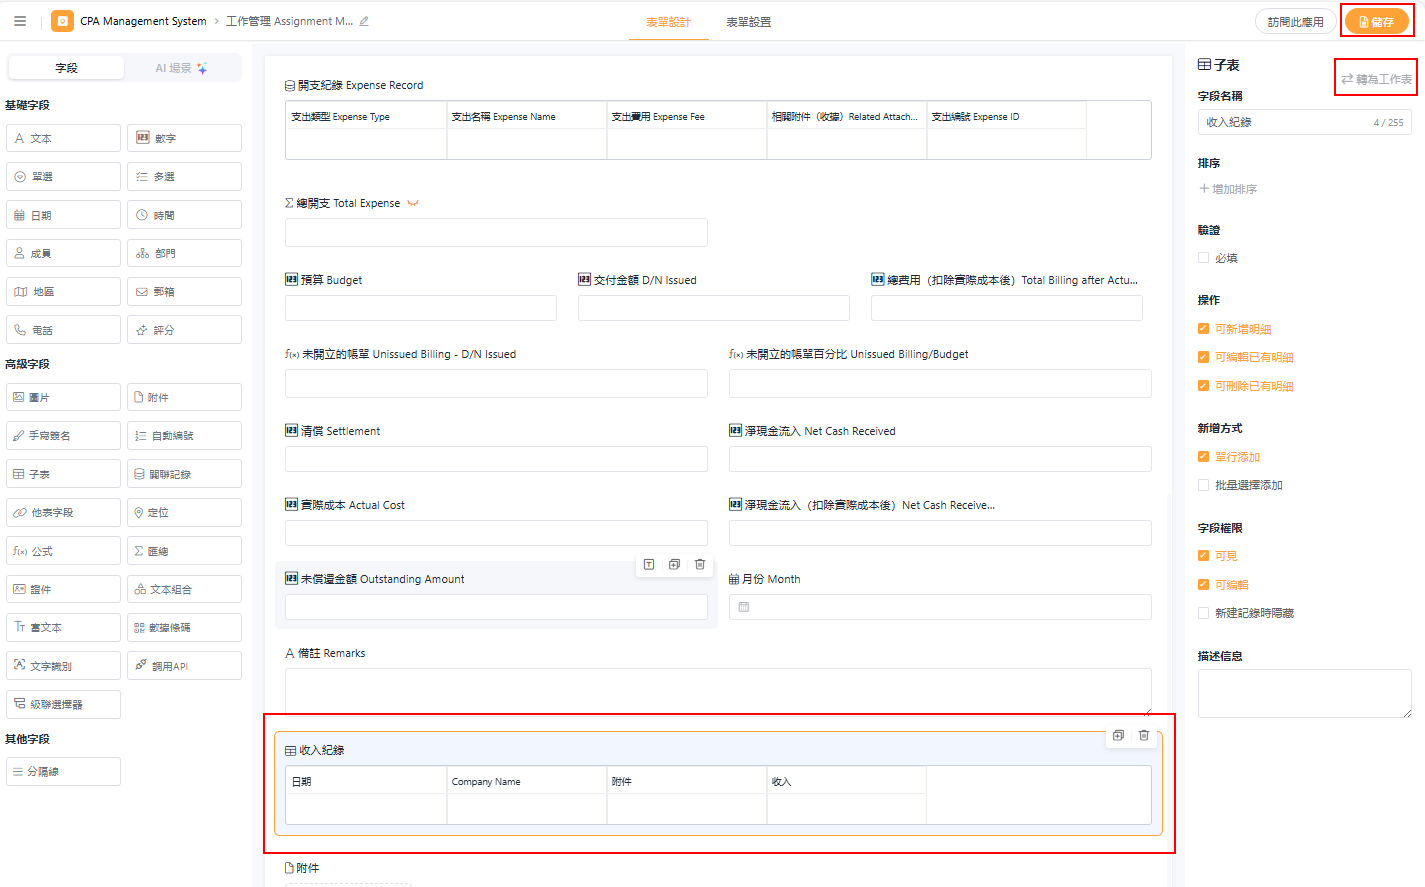This screenshot has width=1425, height=887.
Task: Delete the 收入紀錄 subtable with the trash icon
Action: (1144, 735)
